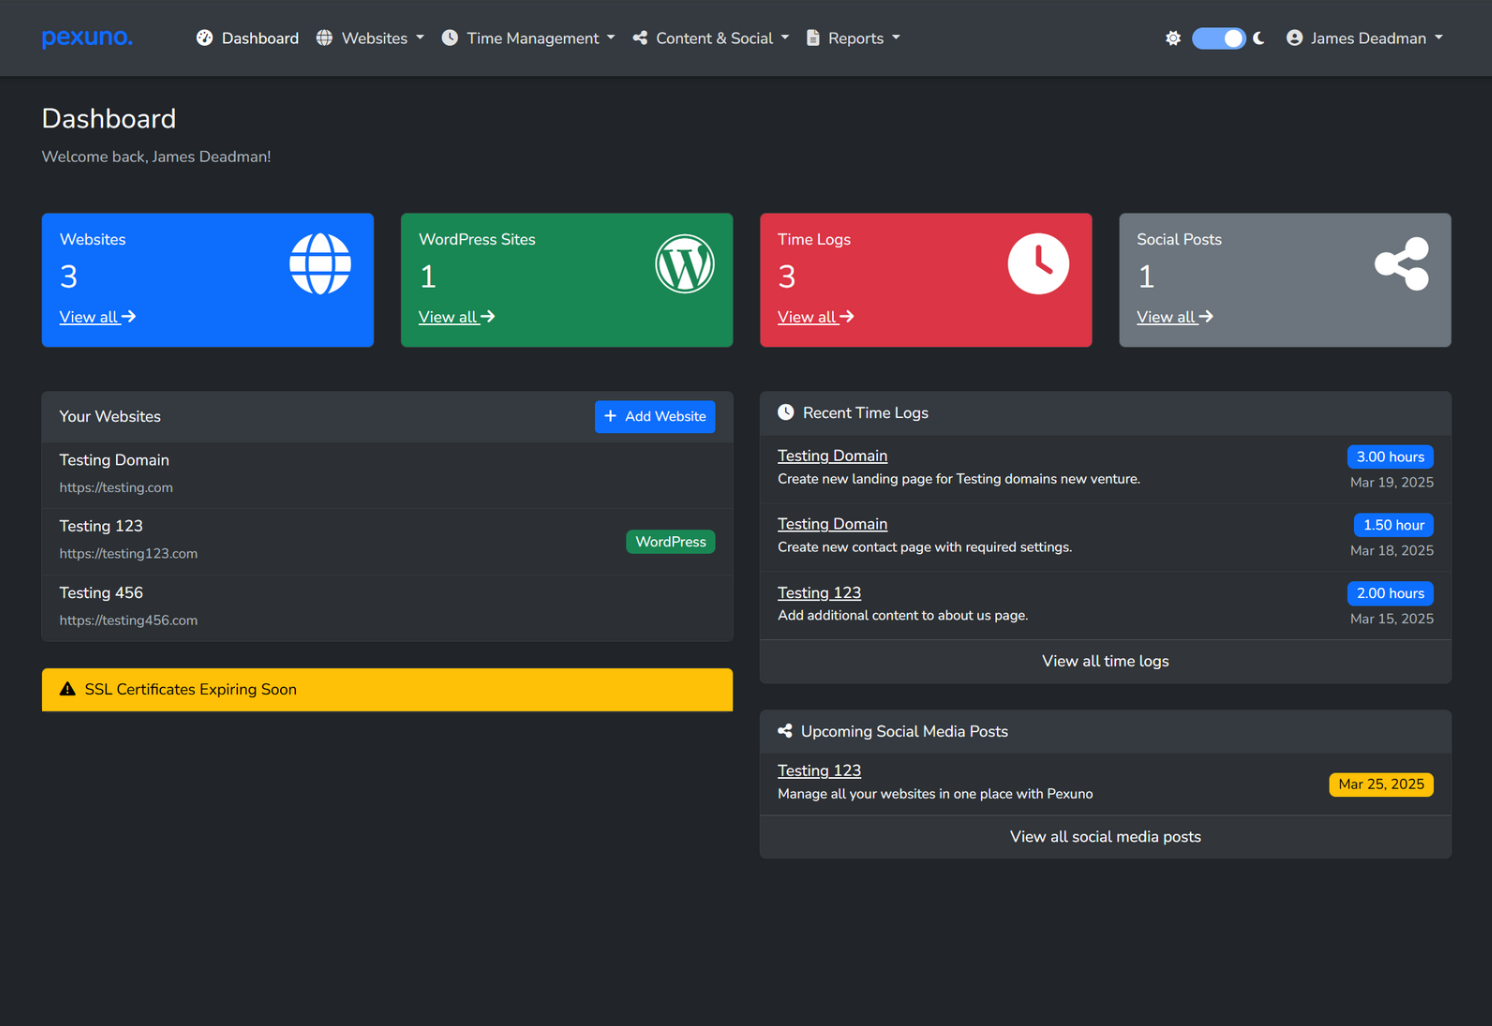Click the moon dark-mode icon

(x=1259, y=38)
